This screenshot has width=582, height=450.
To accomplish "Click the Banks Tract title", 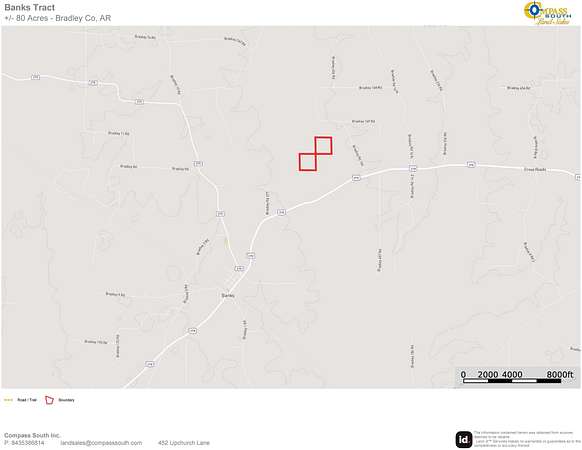I will coord(30,7).
